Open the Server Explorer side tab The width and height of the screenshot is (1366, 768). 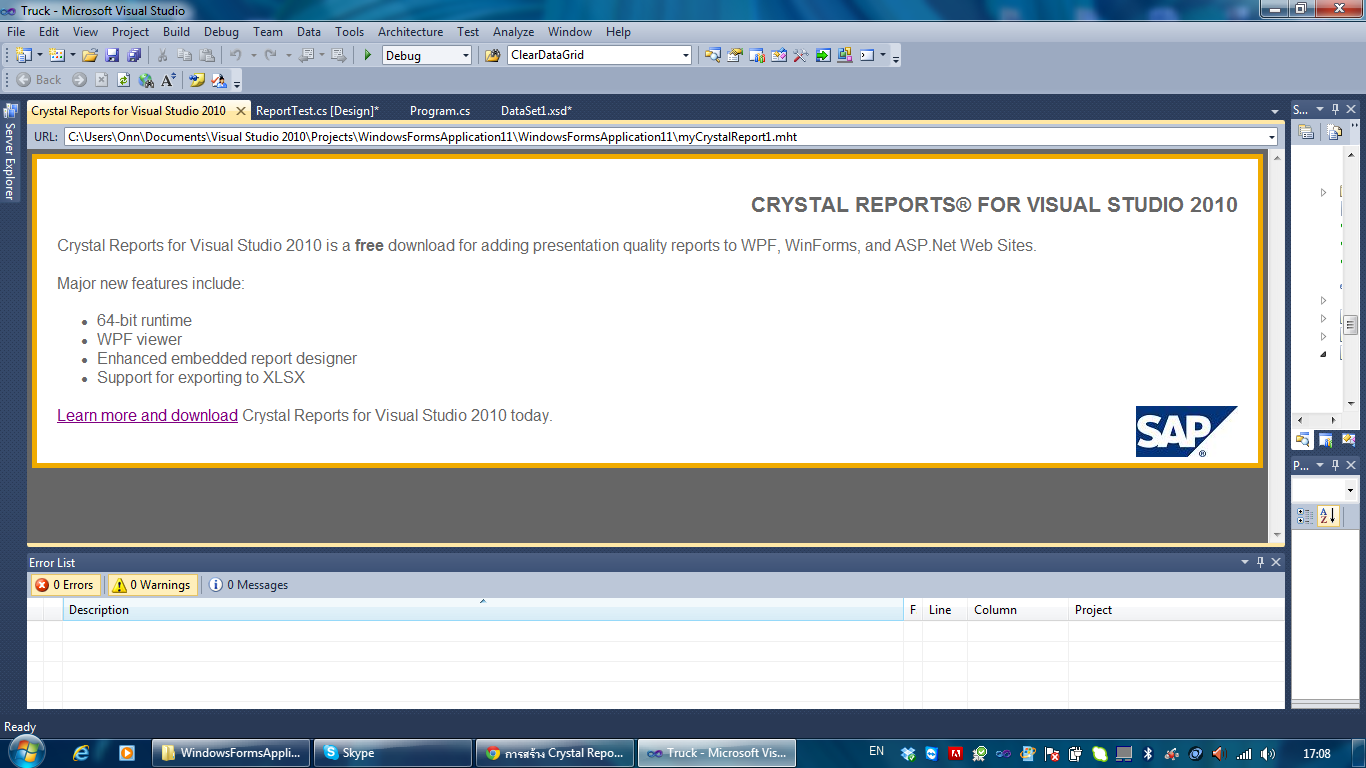tap(10, 152)
